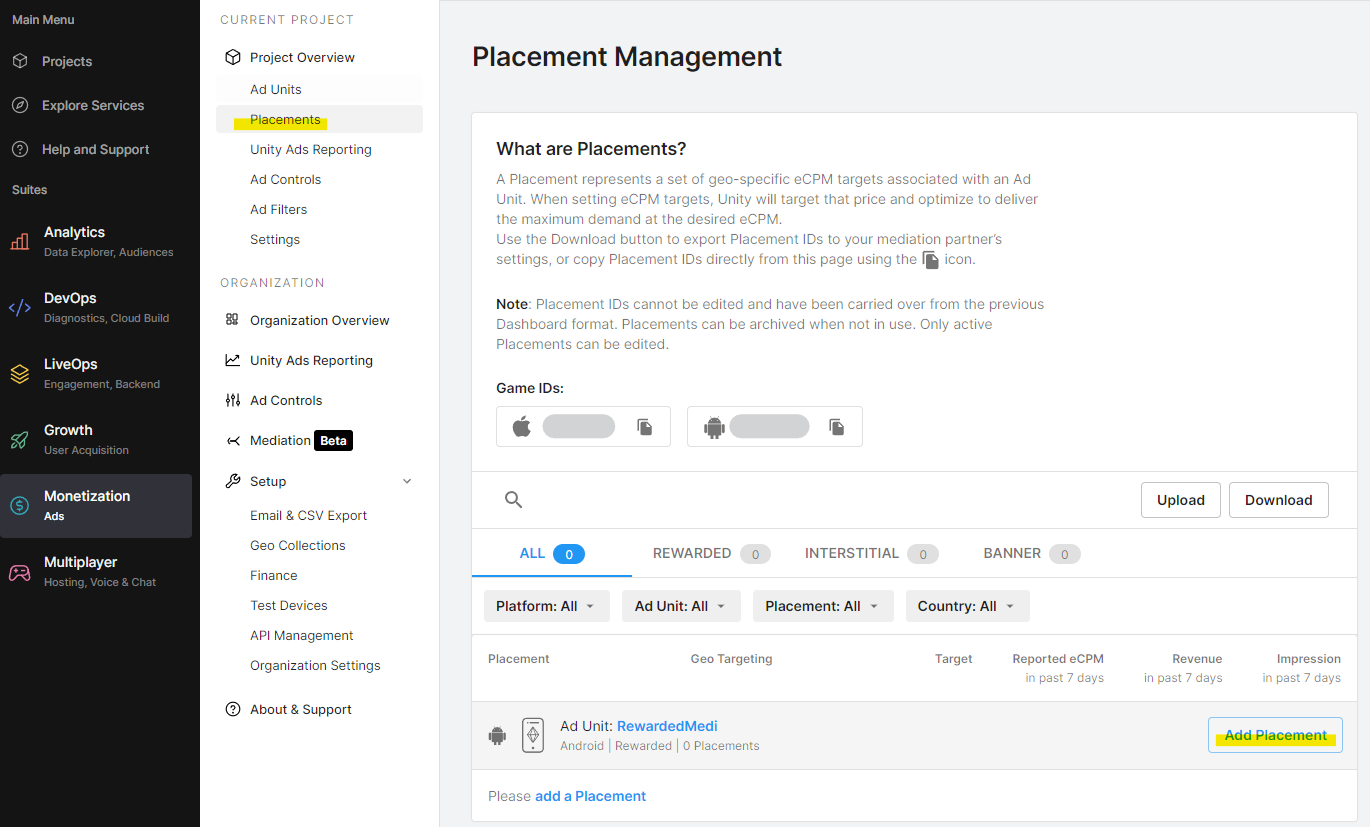Click the search magnifier icon
The height and width of the screenshot is (827, 1370).
coord(514,500)
